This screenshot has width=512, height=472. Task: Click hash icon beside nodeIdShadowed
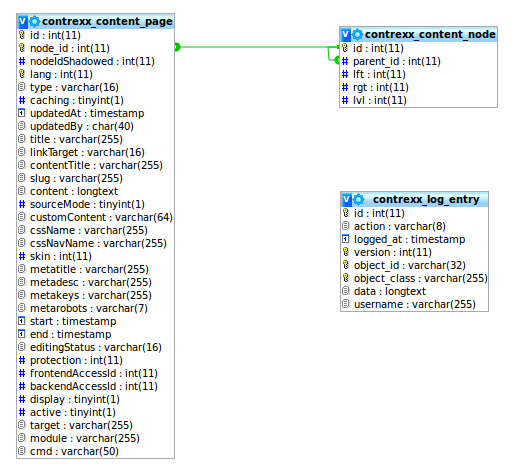(x=22, y=61)
